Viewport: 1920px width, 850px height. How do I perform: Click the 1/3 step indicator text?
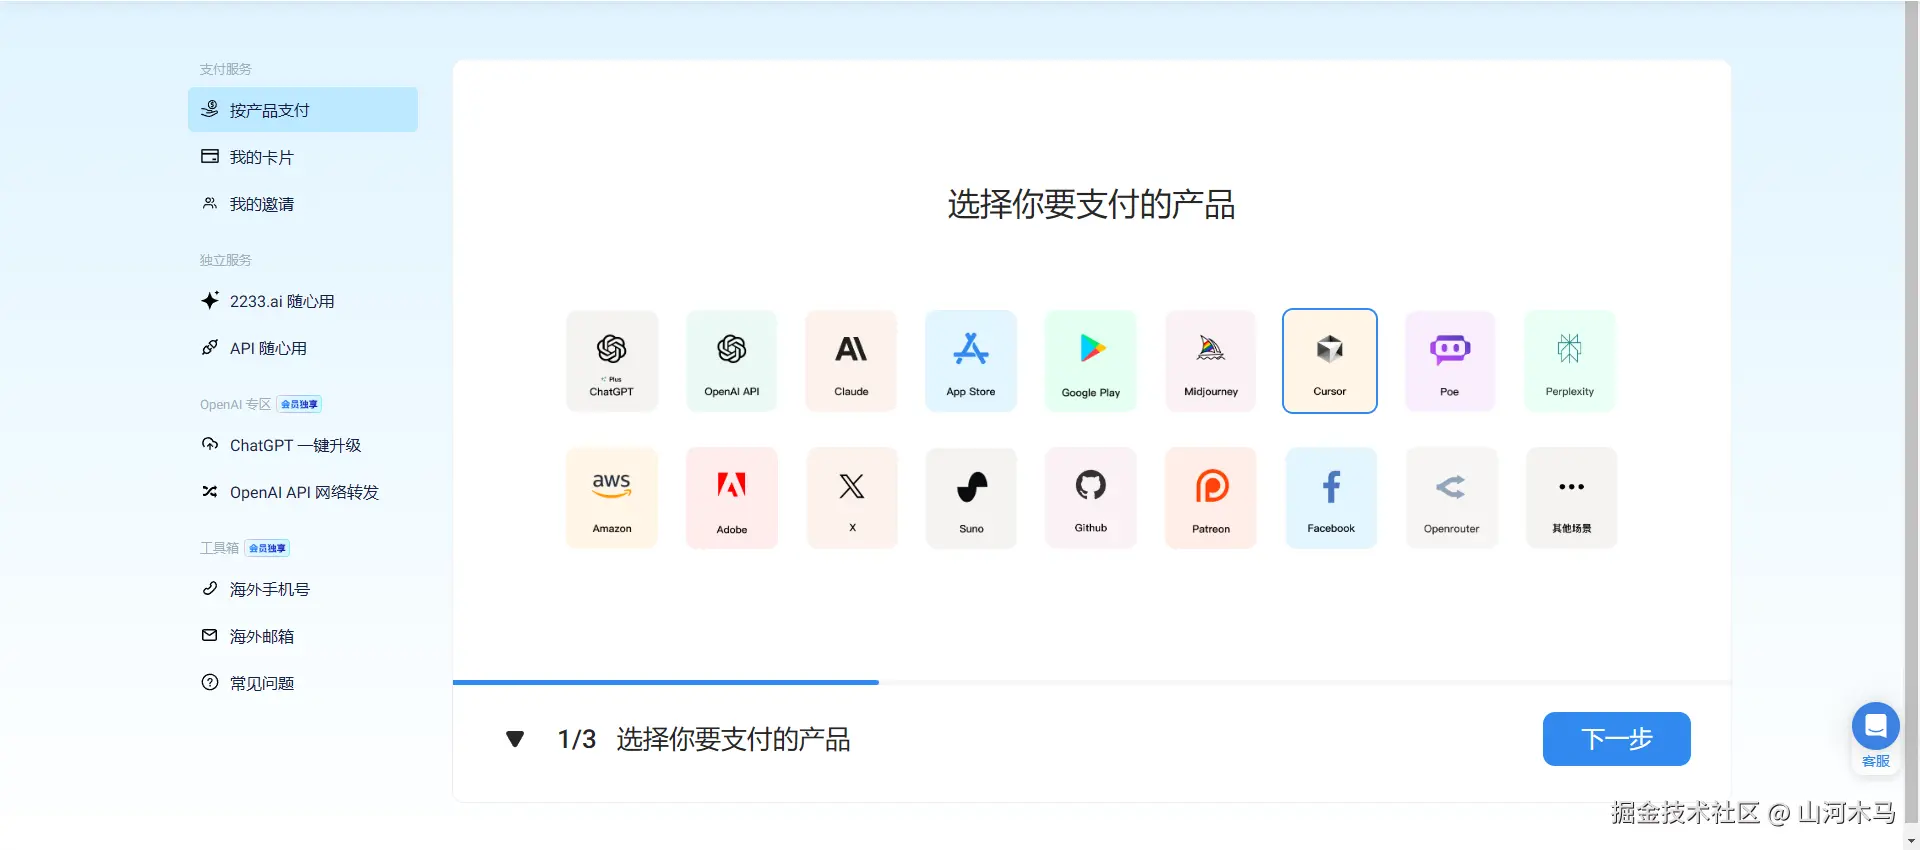(x=577, y=739)
